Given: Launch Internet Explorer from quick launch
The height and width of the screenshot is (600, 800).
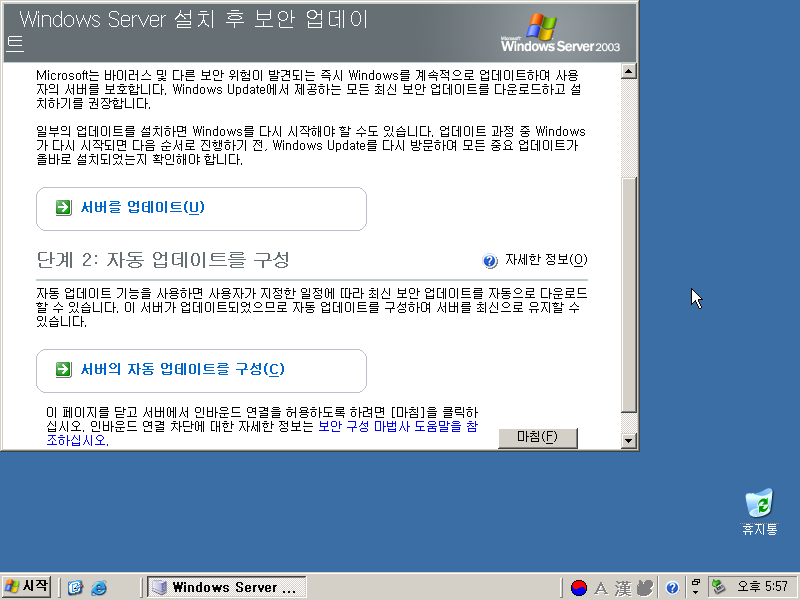Looking at the screenshot, I should coord(99,588).
